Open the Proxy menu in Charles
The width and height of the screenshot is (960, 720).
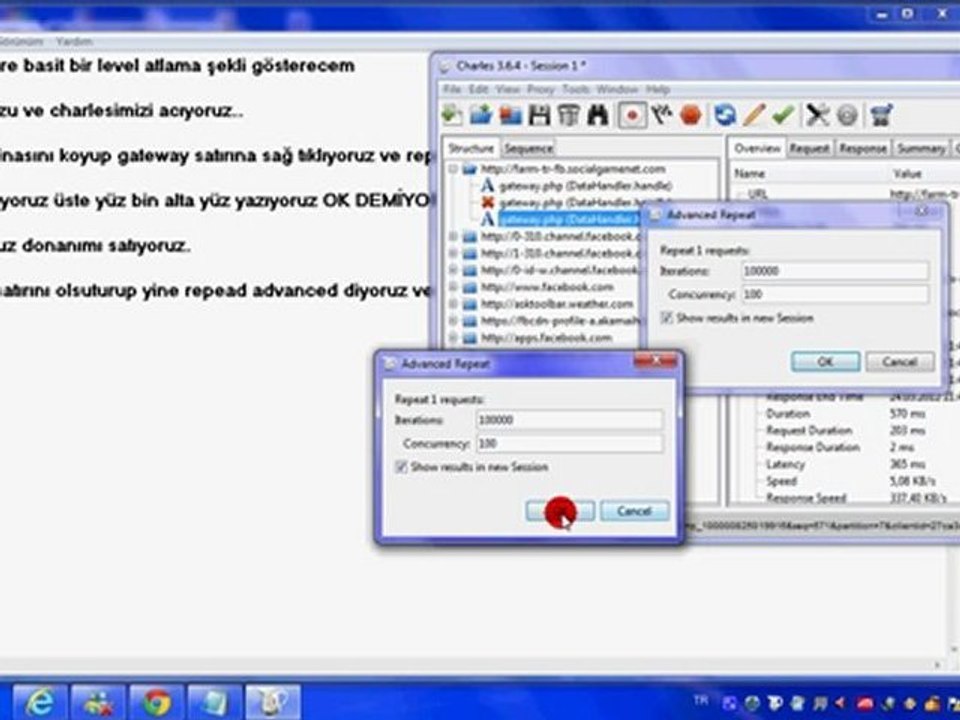pos(541,89)
